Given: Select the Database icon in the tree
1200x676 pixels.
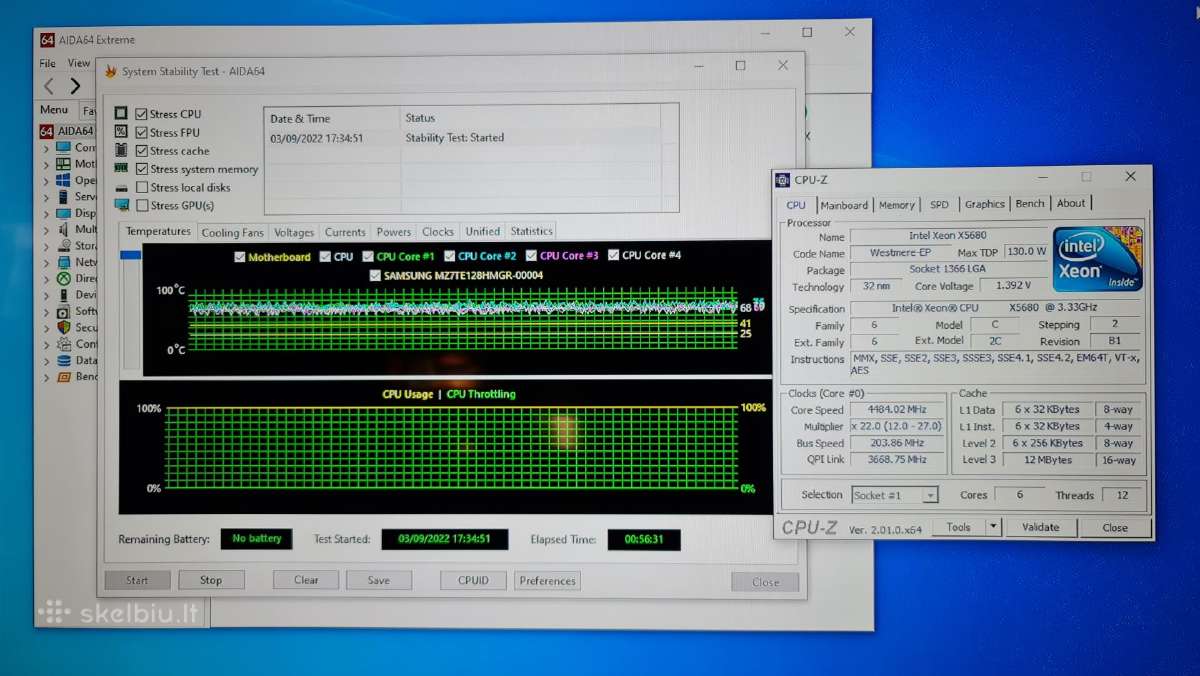Looking at the screenshot, I should click(x=63, y=360).
